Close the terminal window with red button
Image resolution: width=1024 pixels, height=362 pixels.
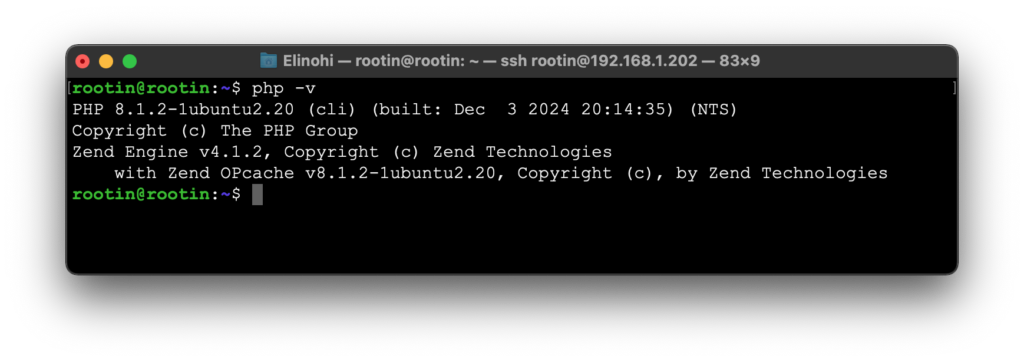[82, 61]
